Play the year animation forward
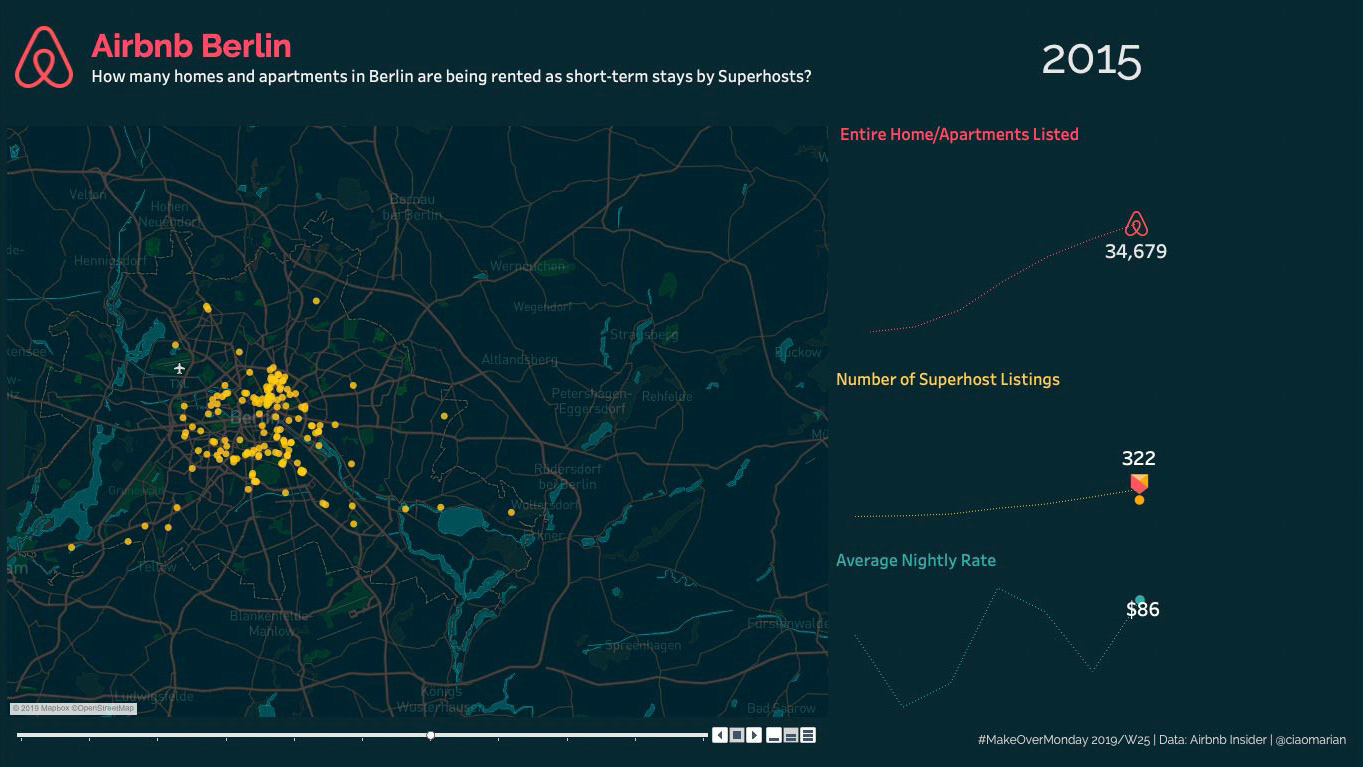Image resolution: width=1363 pixels, height=767 pixels. coord(754,735)
